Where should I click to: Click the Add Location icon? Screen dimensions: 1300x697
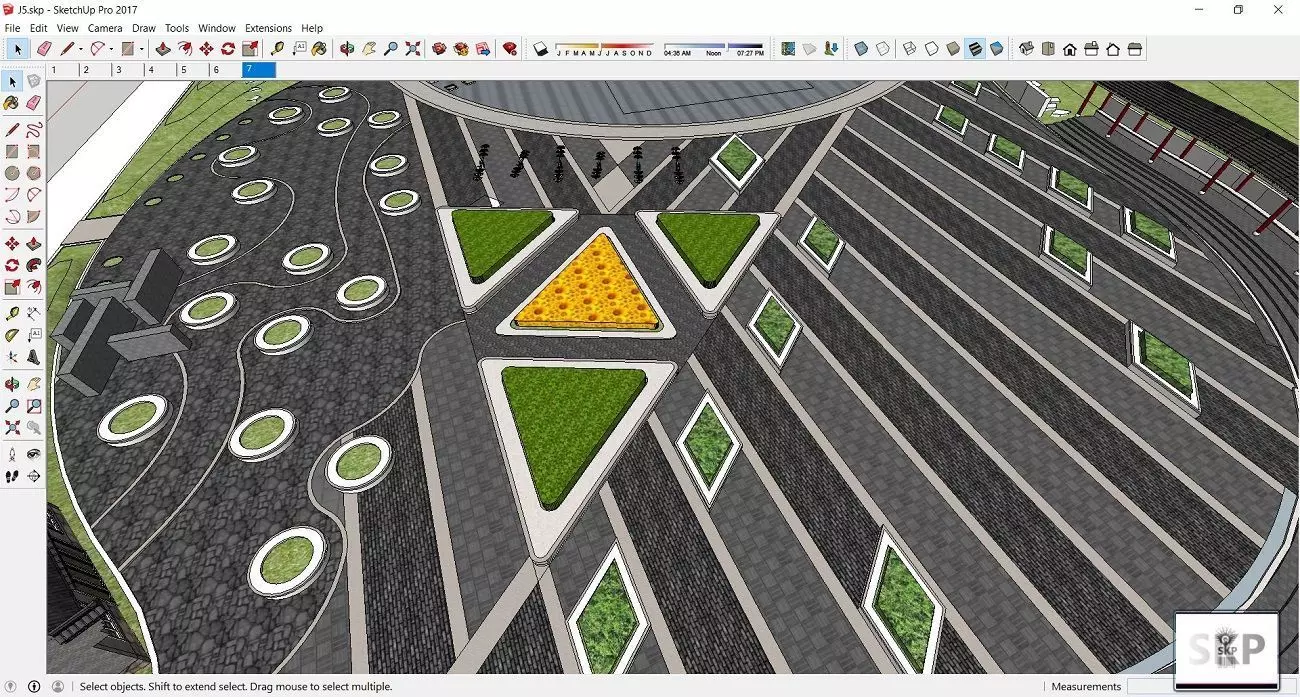788,49
